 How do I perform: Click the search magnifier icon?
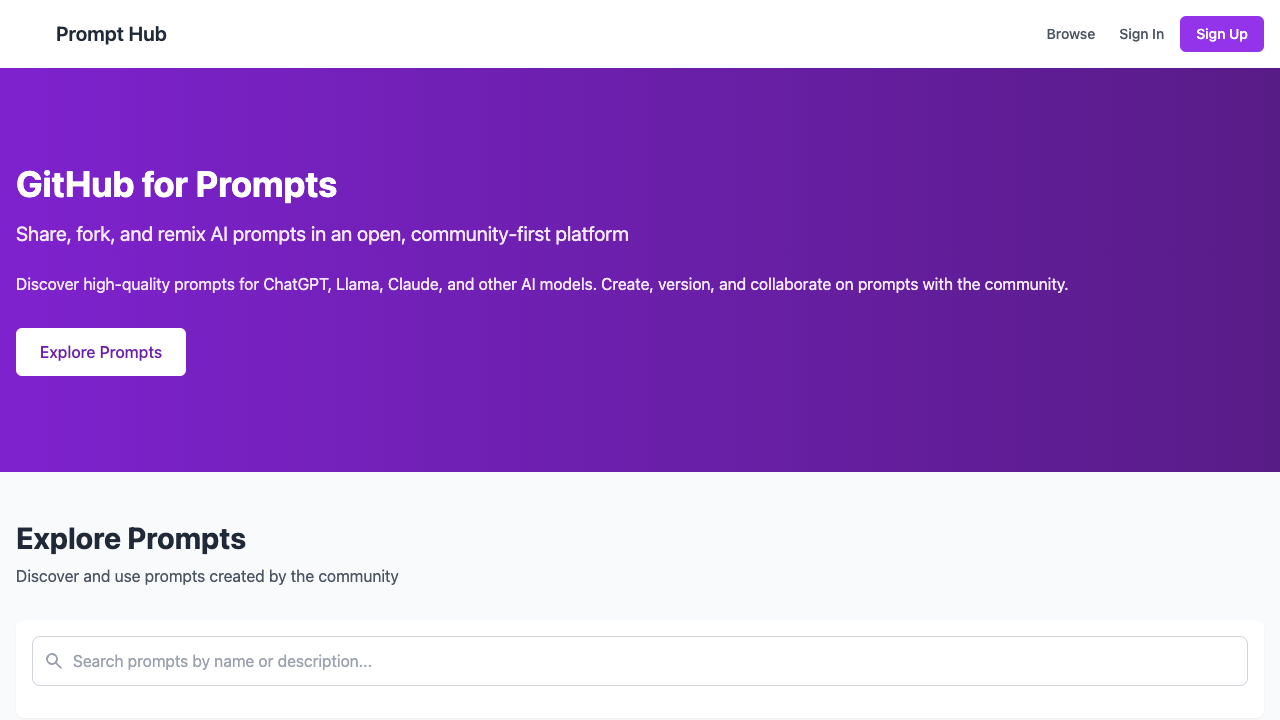click(54, 661)
